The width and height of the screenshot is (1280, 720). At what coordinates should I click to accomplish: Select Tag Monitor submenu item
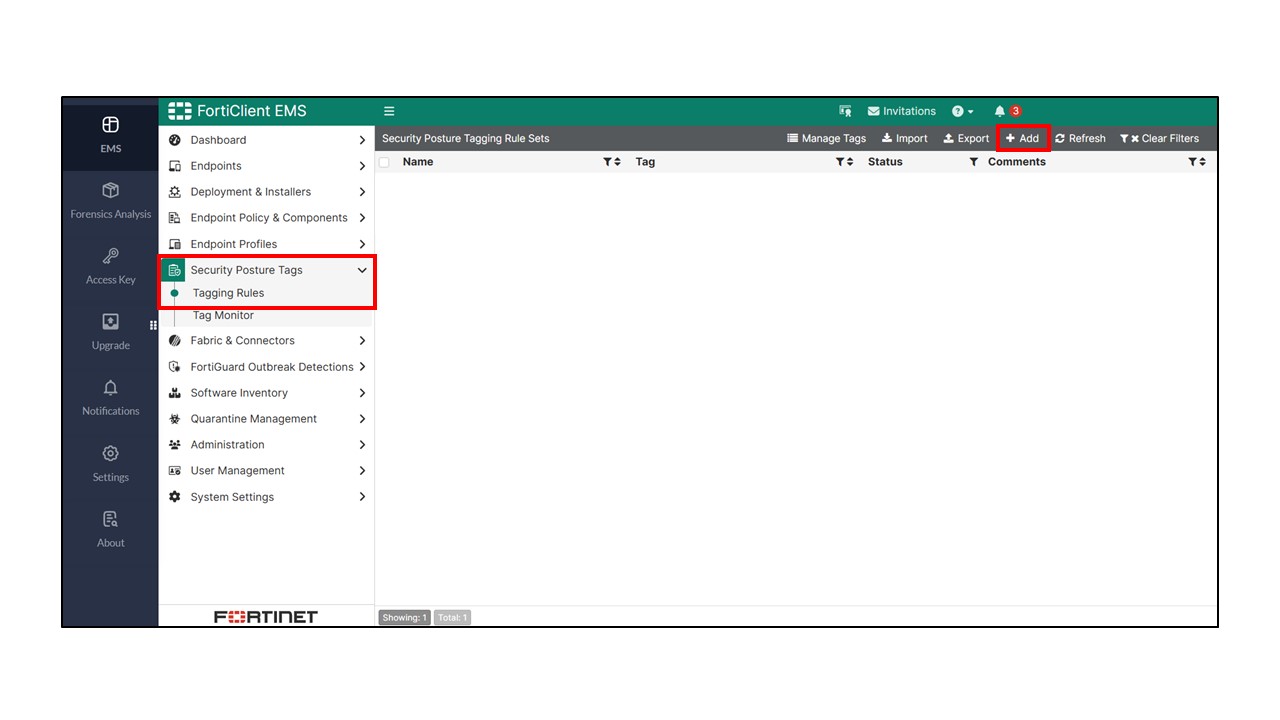click(x=223, y=315)
